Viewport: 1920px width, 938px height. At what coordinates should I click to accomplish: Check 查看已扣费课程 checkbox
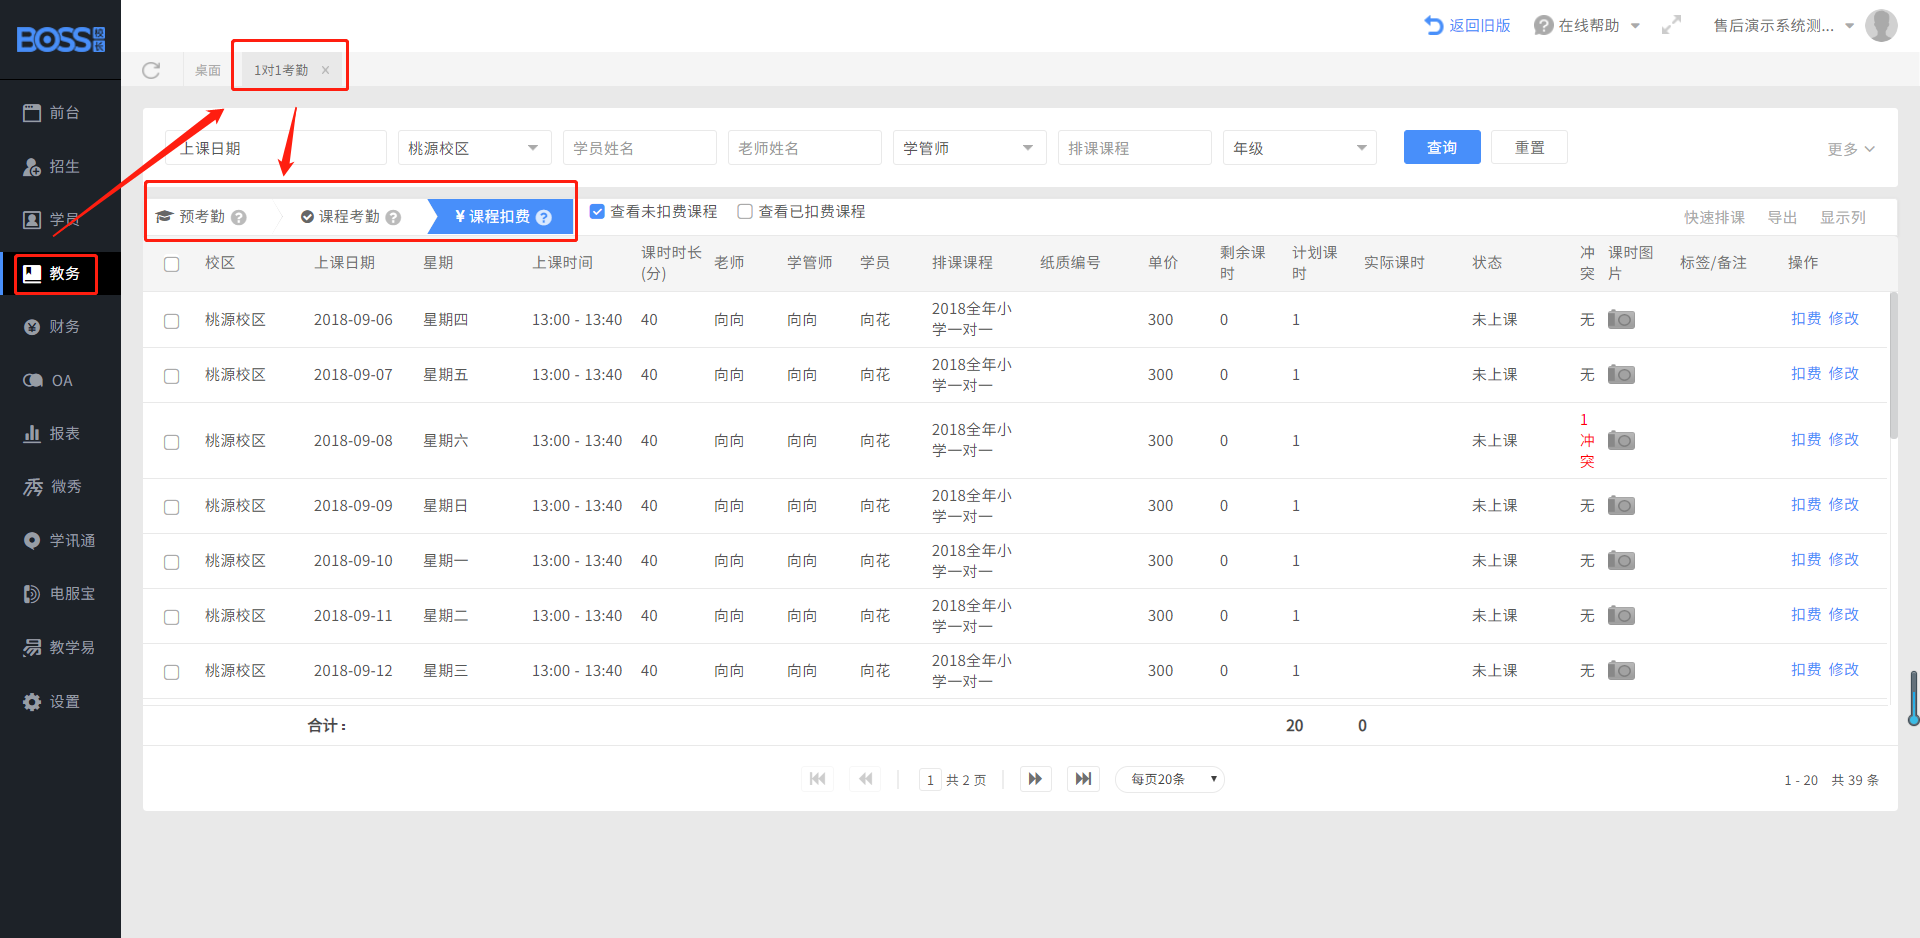point(745,211)
